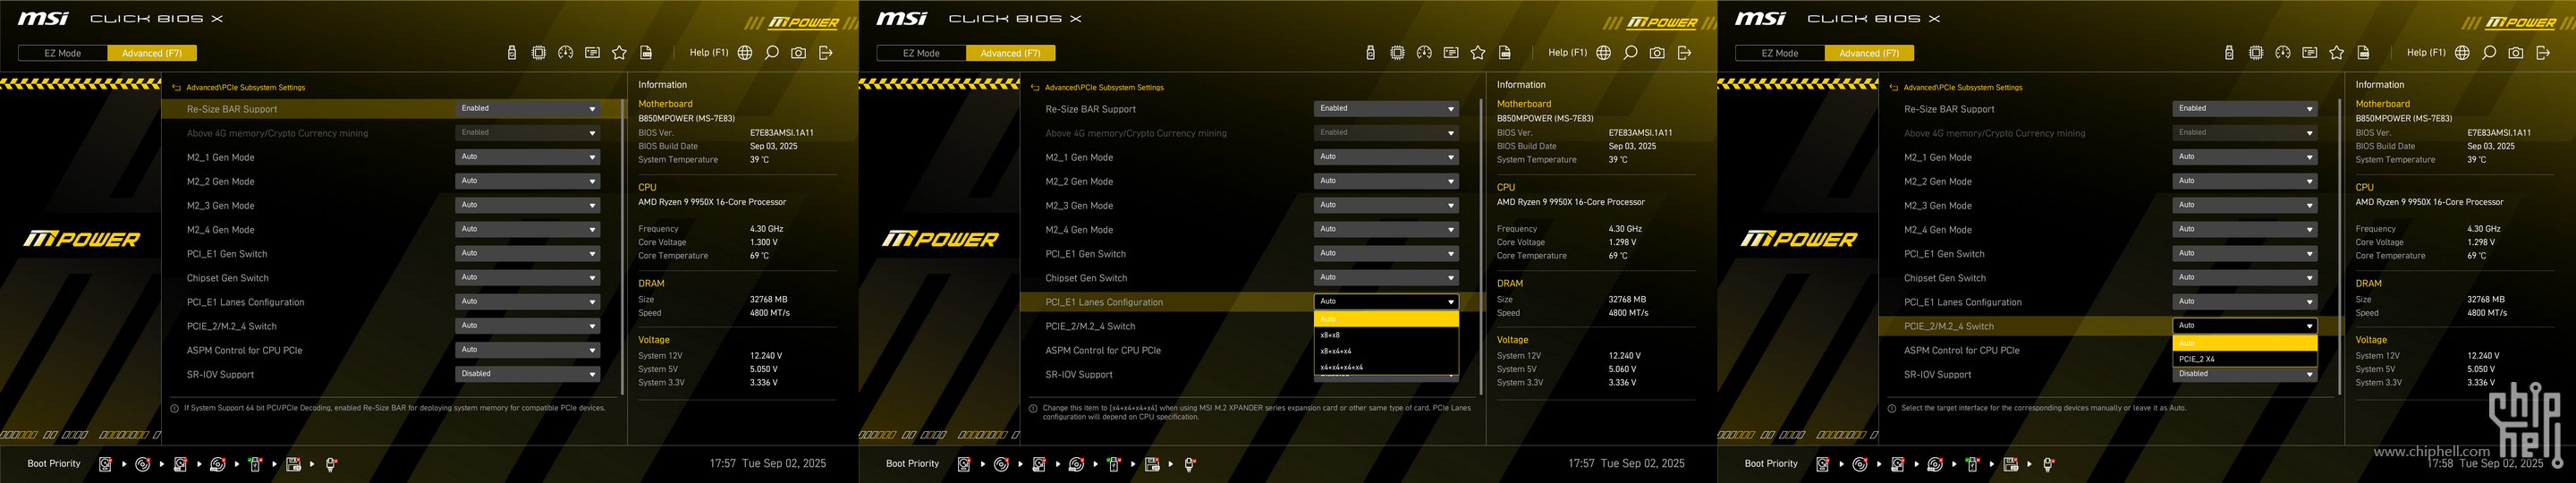Open search magnifier icon in left screenshot
The width and height of the screenshot is (2576, 483).
click(x=772, y=53)
